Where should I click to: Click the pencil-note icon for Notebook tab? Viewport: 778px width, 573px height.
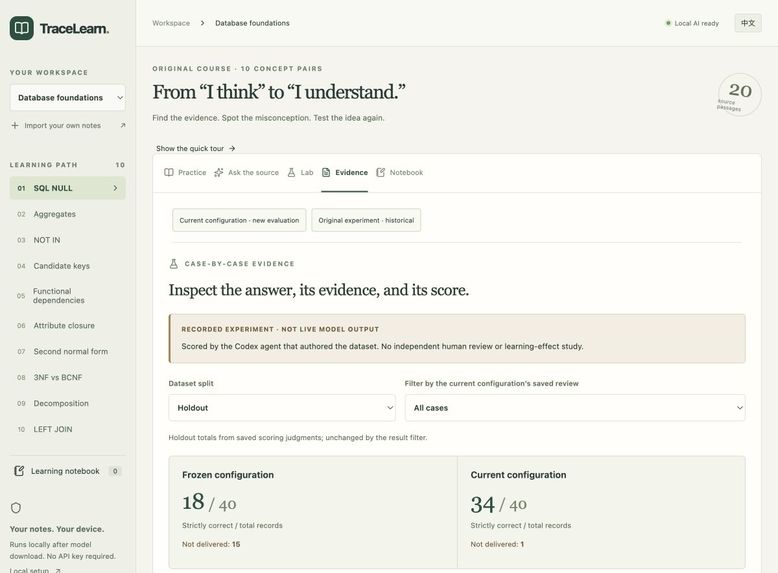pyautogui.click(x=381, y=173)
